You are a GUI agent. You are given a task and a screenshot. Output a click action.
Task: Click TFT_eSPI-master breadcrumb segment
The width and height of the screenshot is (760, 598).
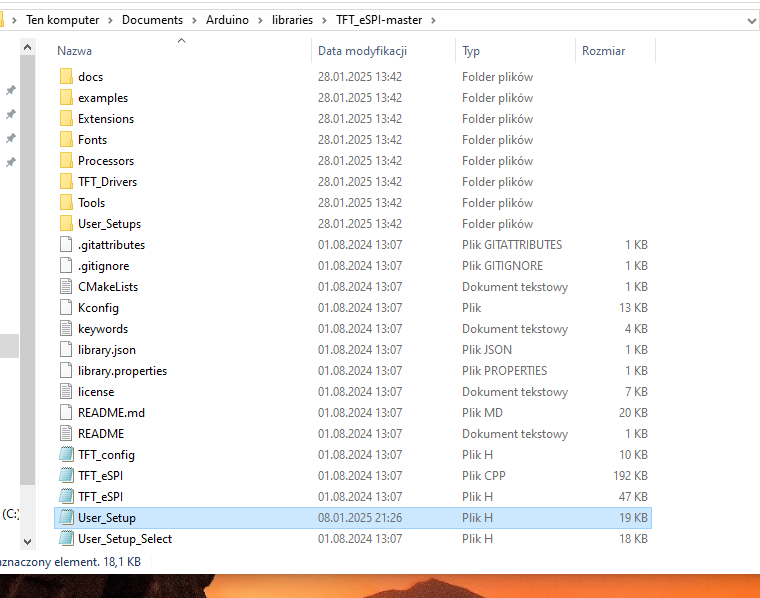click(x=379, y=20)
